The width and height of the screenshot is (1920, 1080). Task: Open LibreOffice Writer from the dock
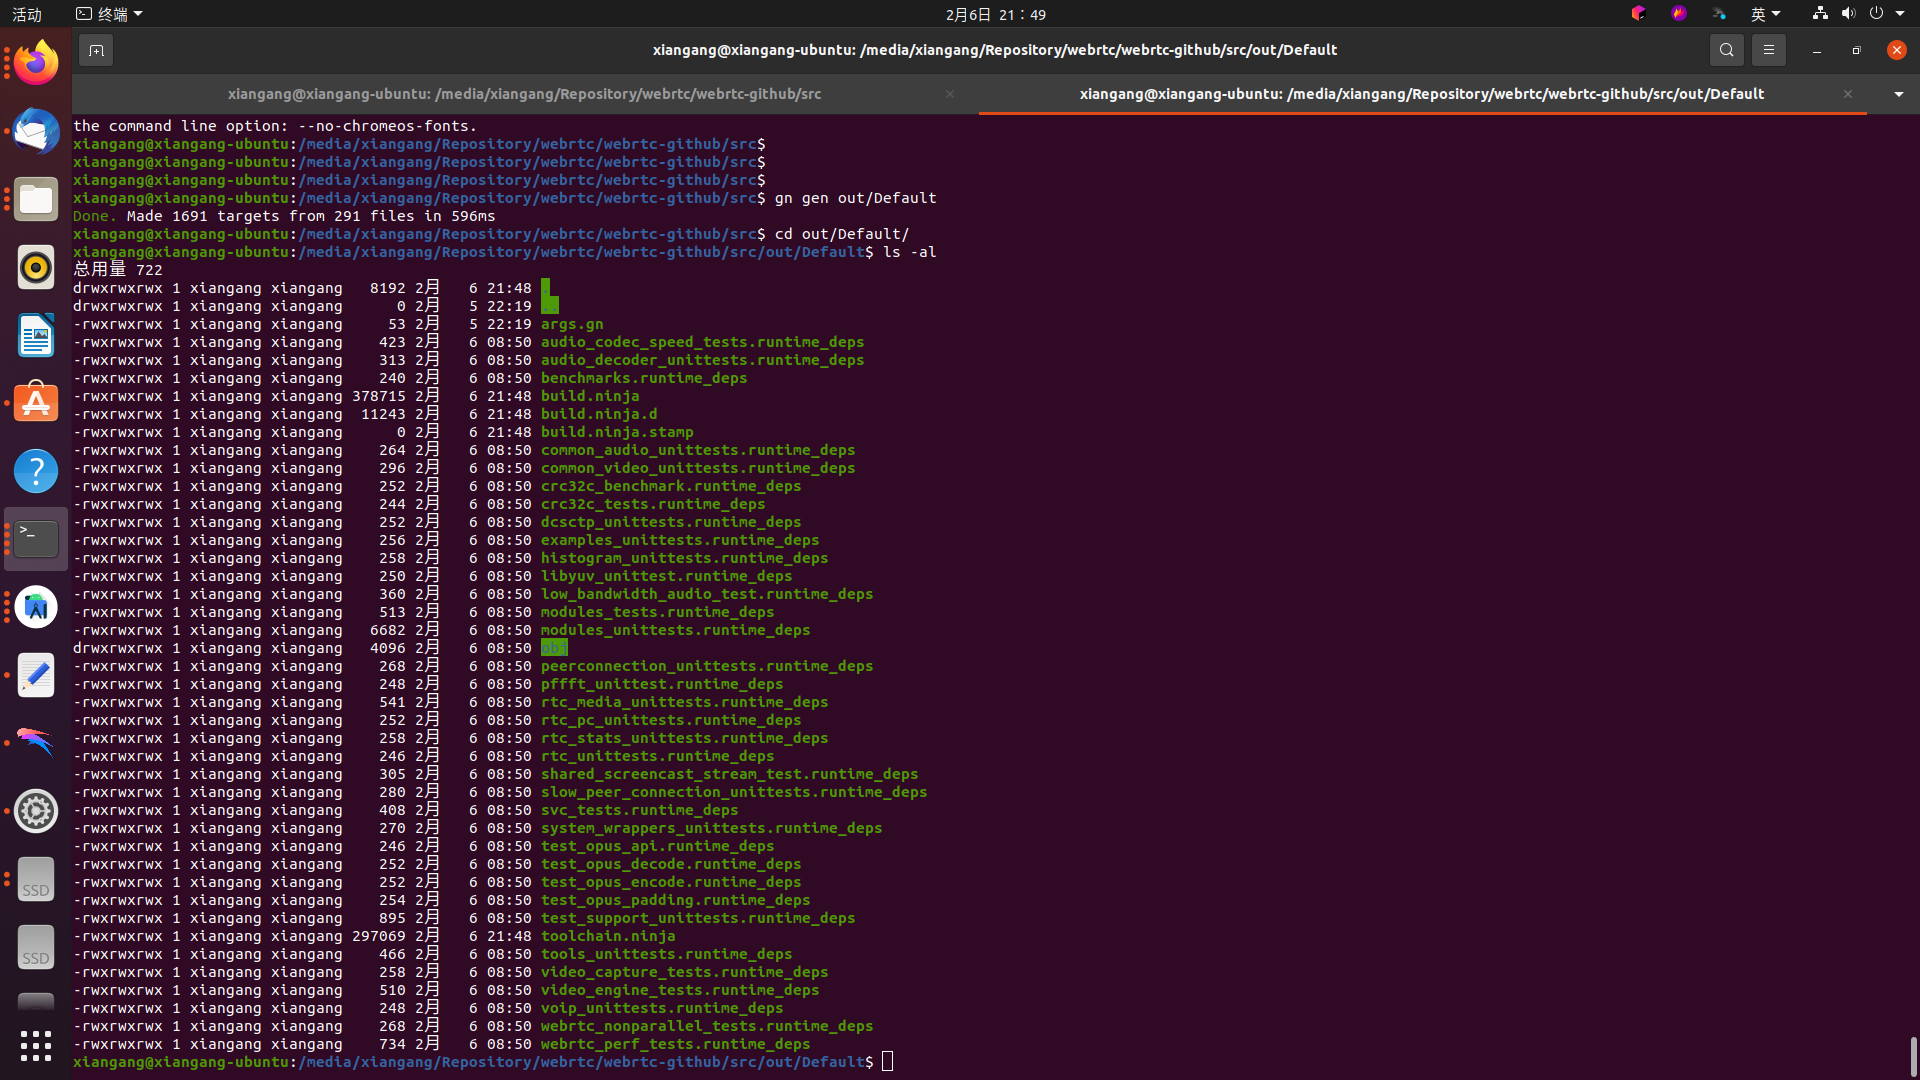[x=36, y=335]
